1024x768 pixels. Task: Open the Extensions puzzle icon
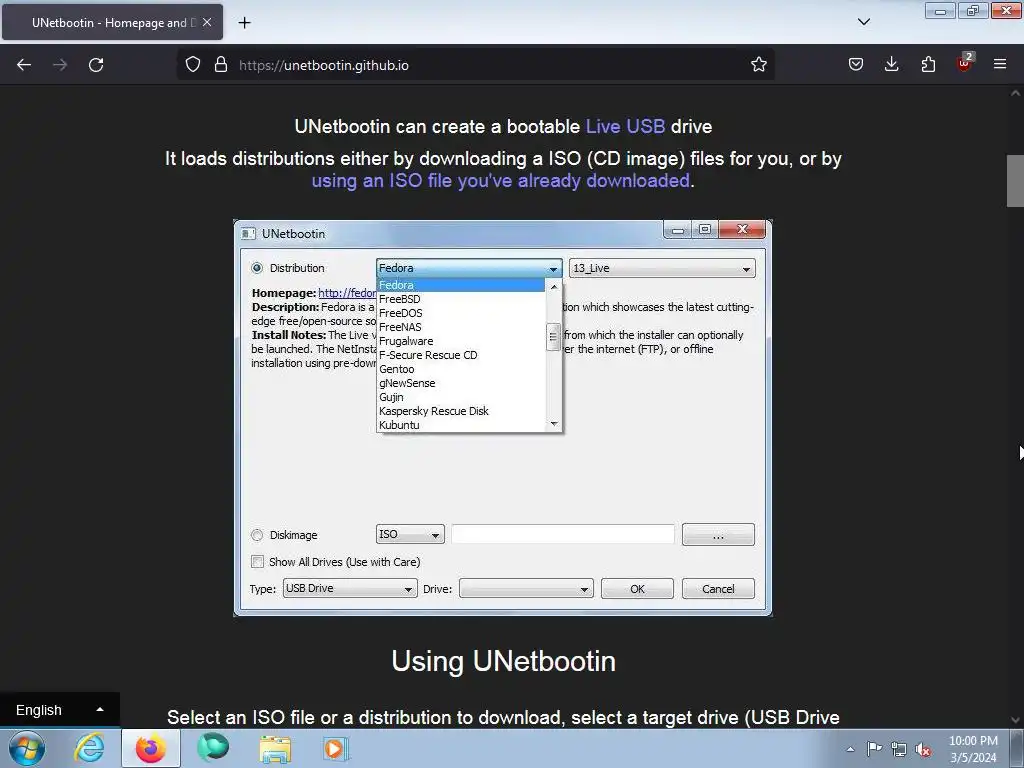(928, 64)
